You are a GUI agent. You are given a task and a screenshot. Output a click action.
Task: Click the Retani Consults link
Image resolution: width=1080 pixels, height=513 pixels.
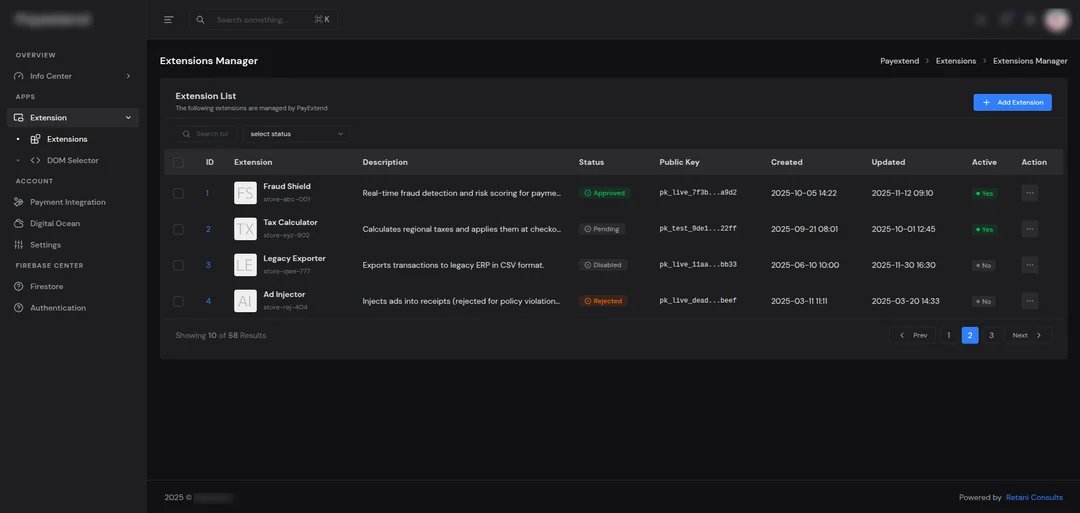pyautogui.click(x=1034, y=497)
